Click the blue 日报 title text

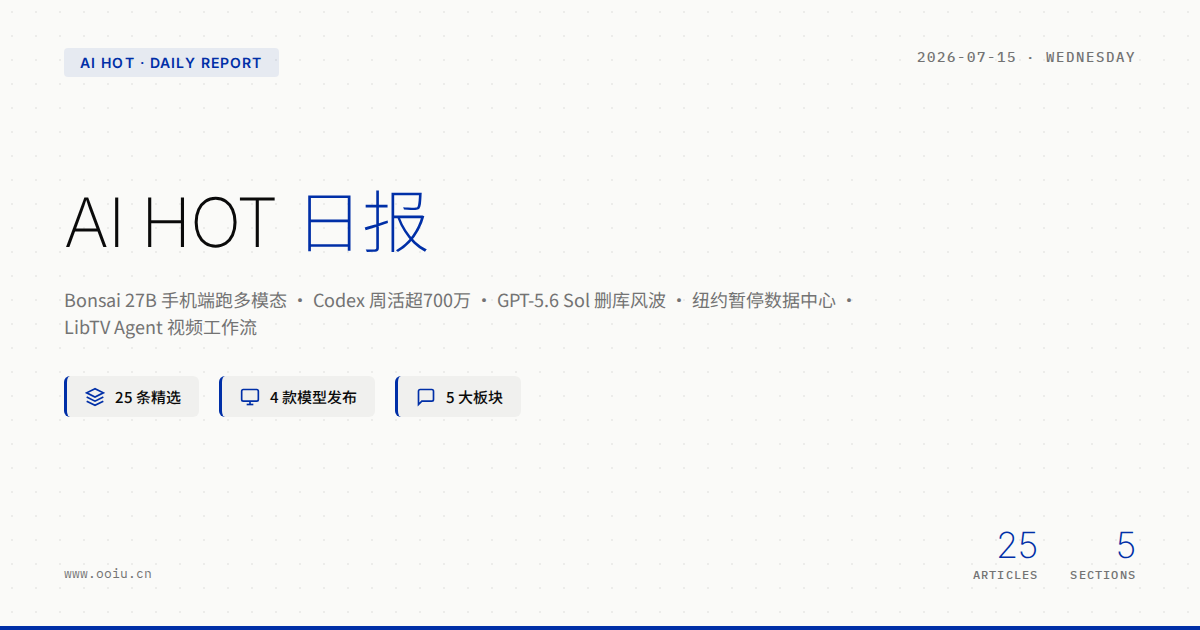click(366, 222)
